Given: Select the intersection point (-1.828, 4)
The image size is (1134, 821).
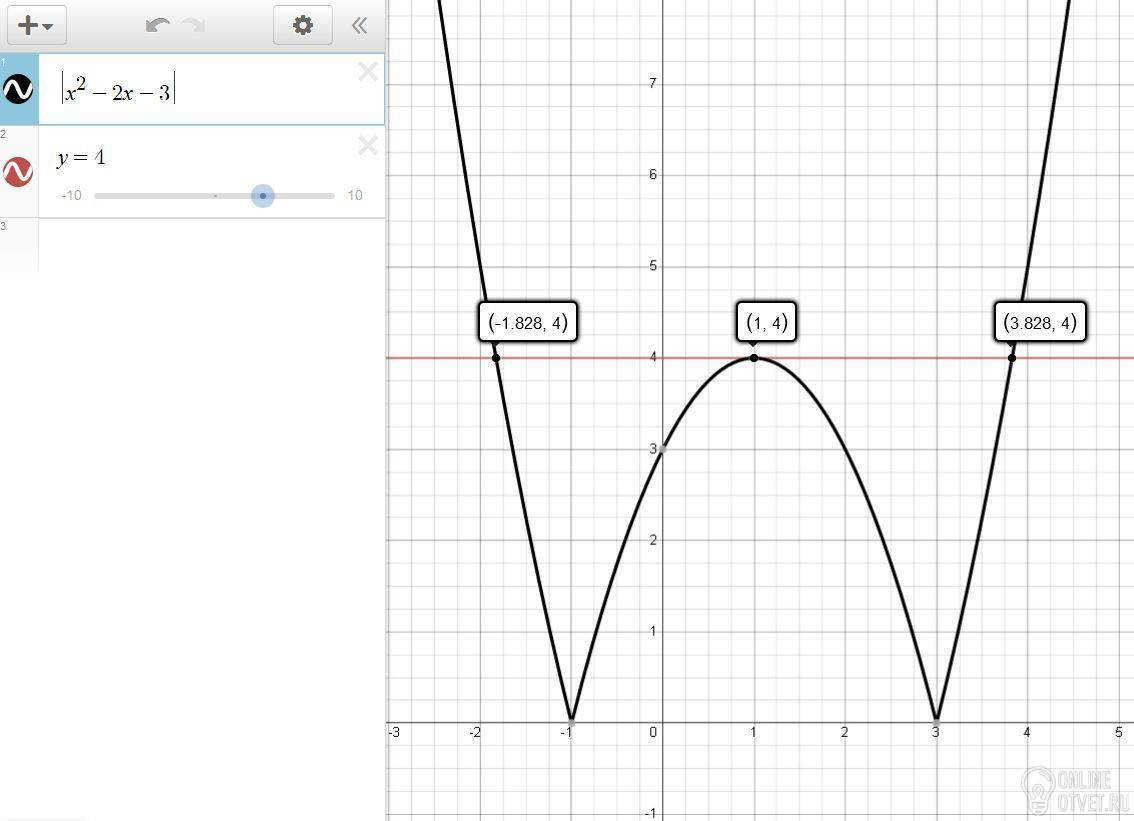Looking at the screenshot, I should click(495, 358).
